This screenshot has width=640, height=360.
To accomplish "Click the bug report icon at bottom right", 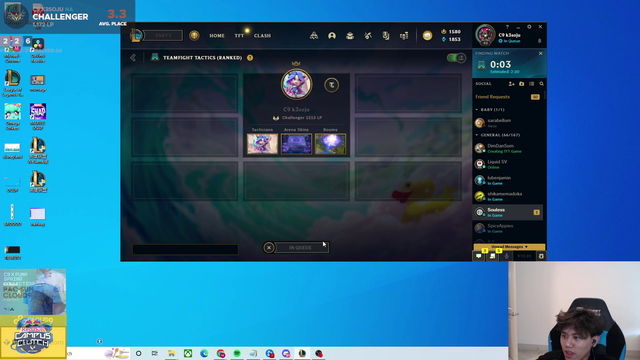I will [x=541, y=256].
